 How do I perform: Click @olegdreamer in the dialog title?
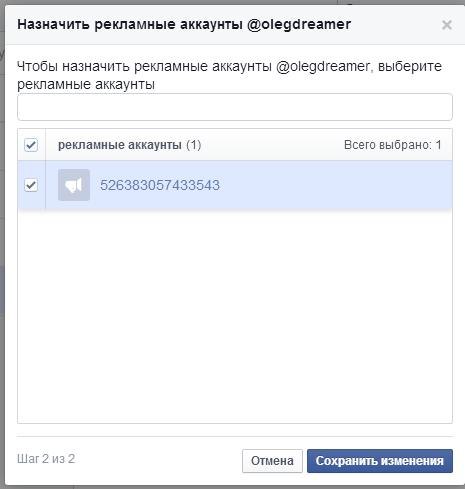tap(299, 24)
